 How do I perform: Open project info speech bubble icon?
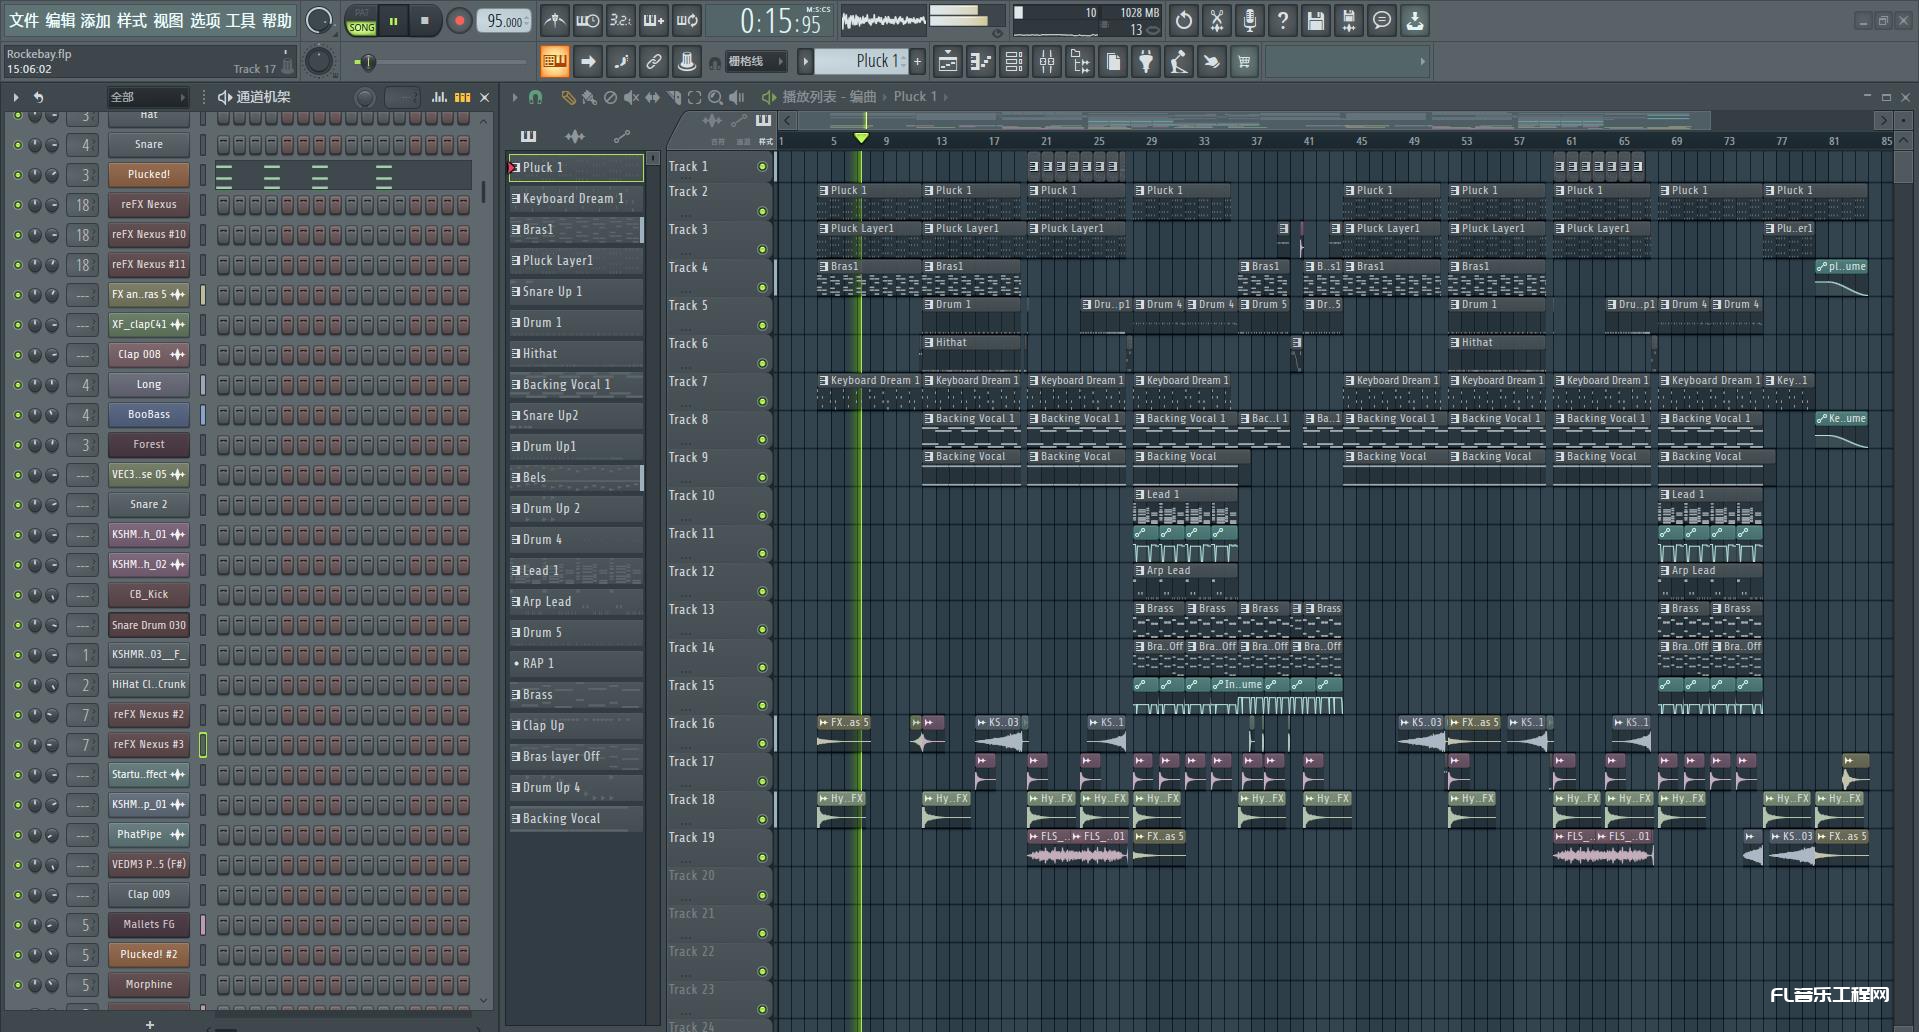(1381, 20)
